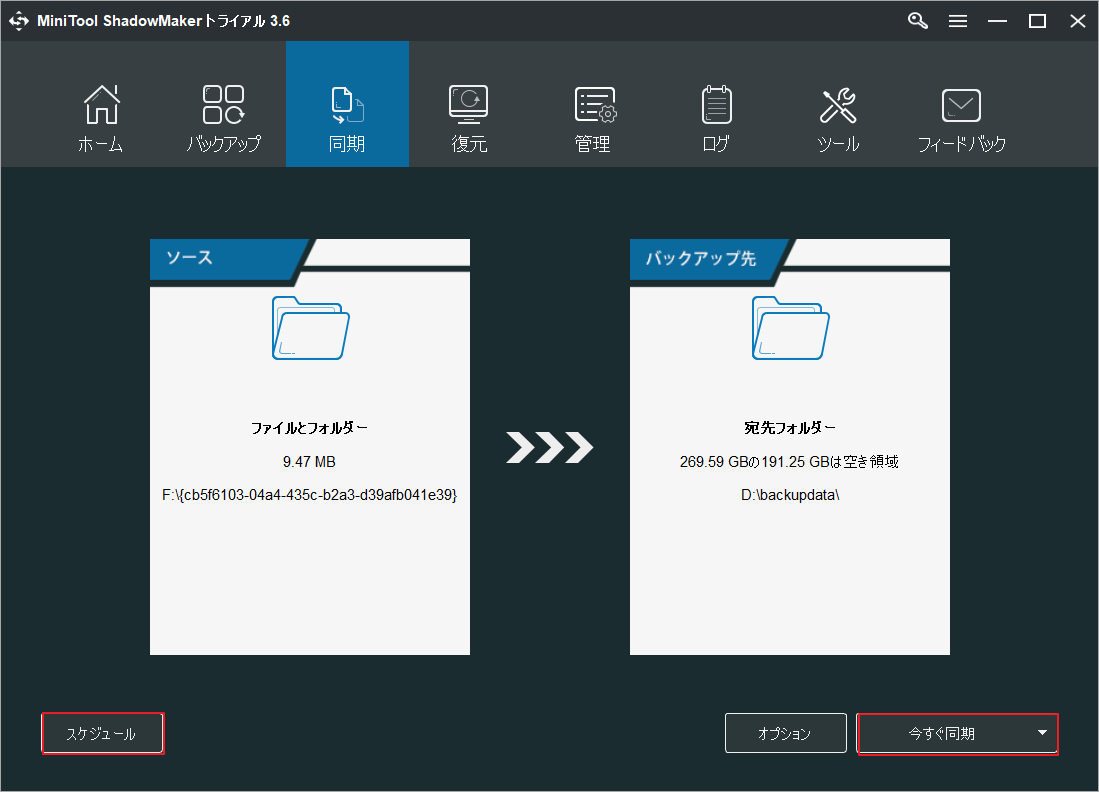Image resolution: width=1099 pixels, height=792 pixels.
Task: Open the オプション options button
Action: (786, 733)
